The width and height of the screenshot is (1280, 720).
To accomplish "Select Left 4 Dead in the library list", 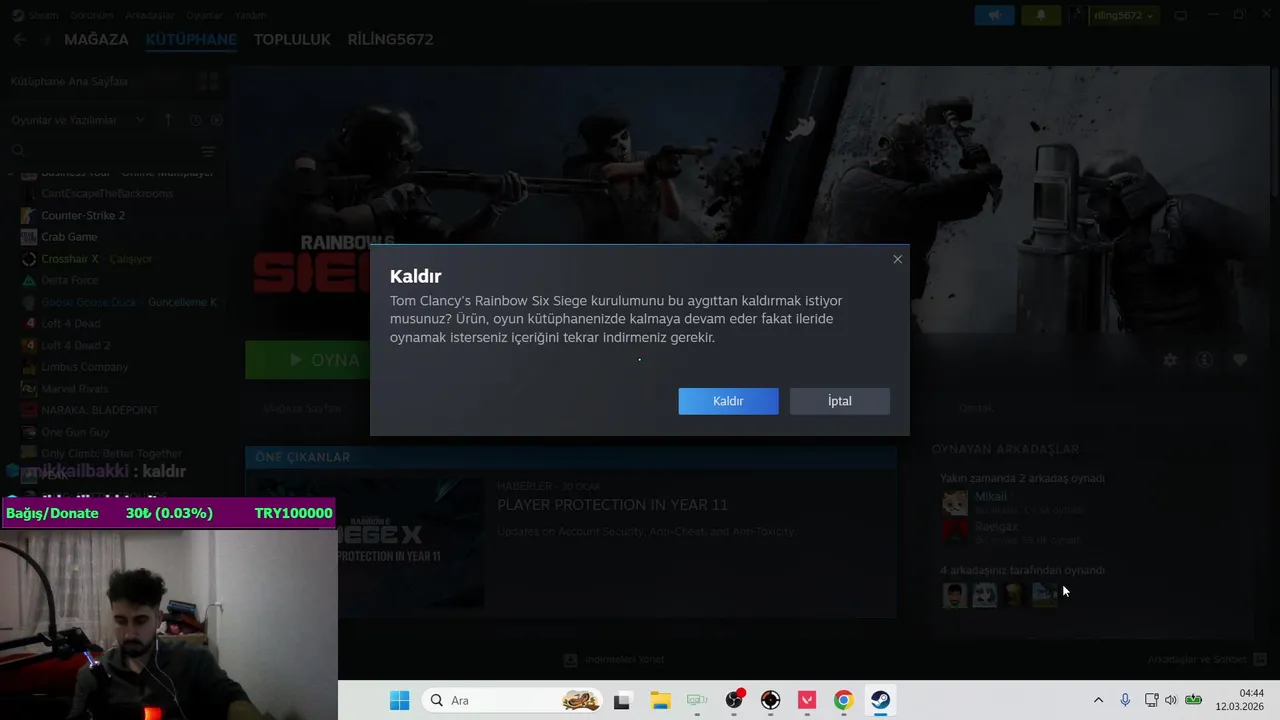I will [x=71, y=324].
